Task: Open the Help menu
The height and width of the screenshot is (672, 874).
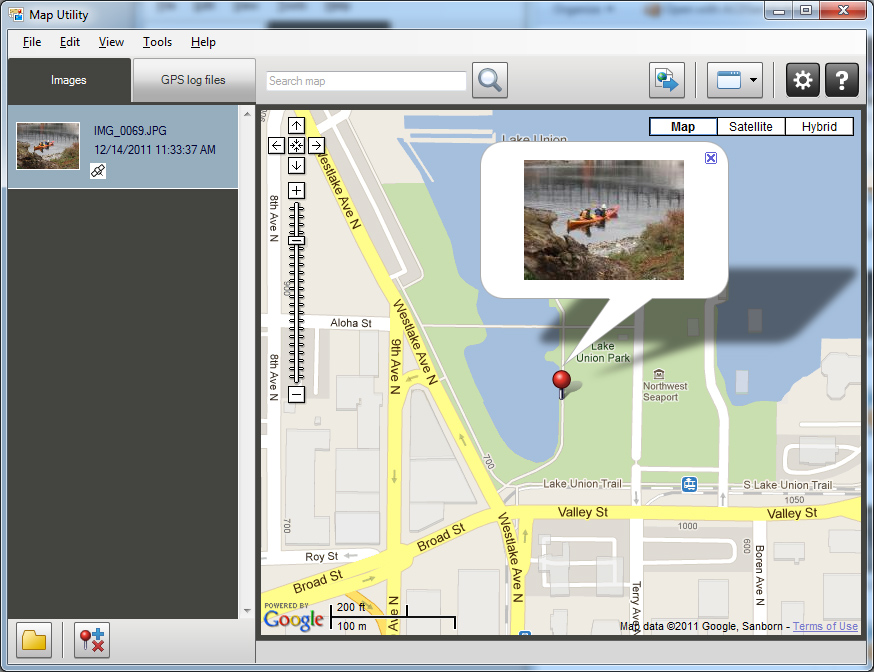Action: (203, 42)
